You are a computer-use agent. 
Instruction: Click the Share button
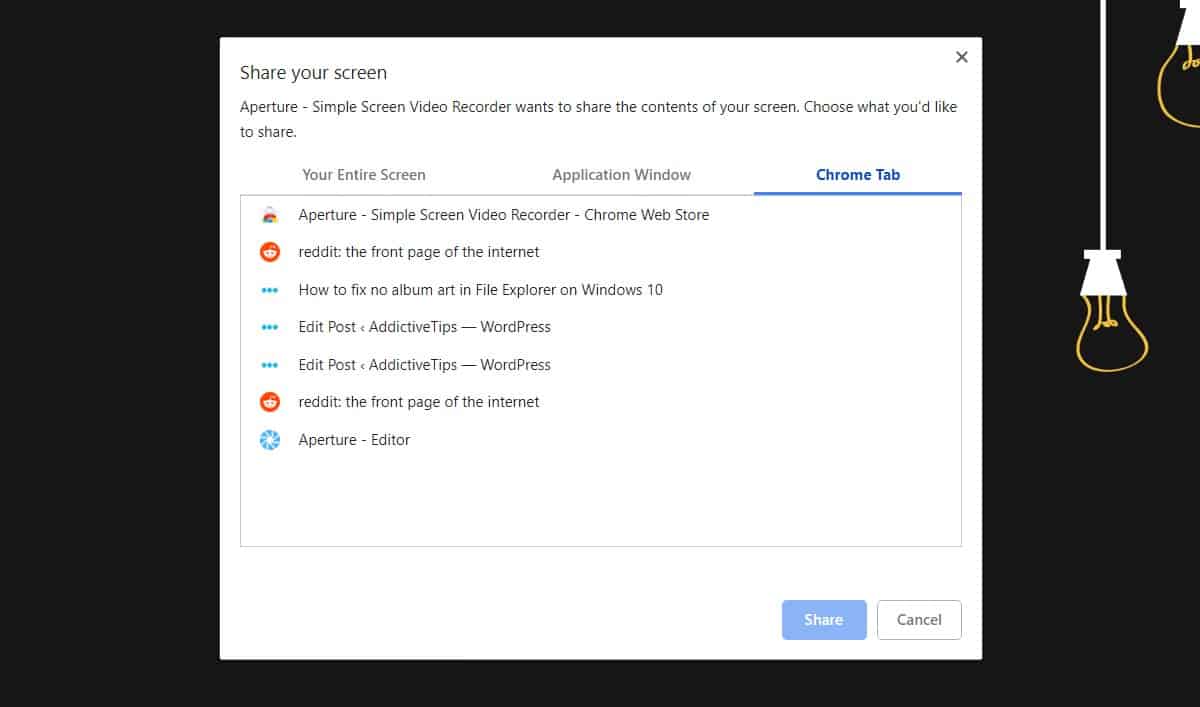coord(824,620)
